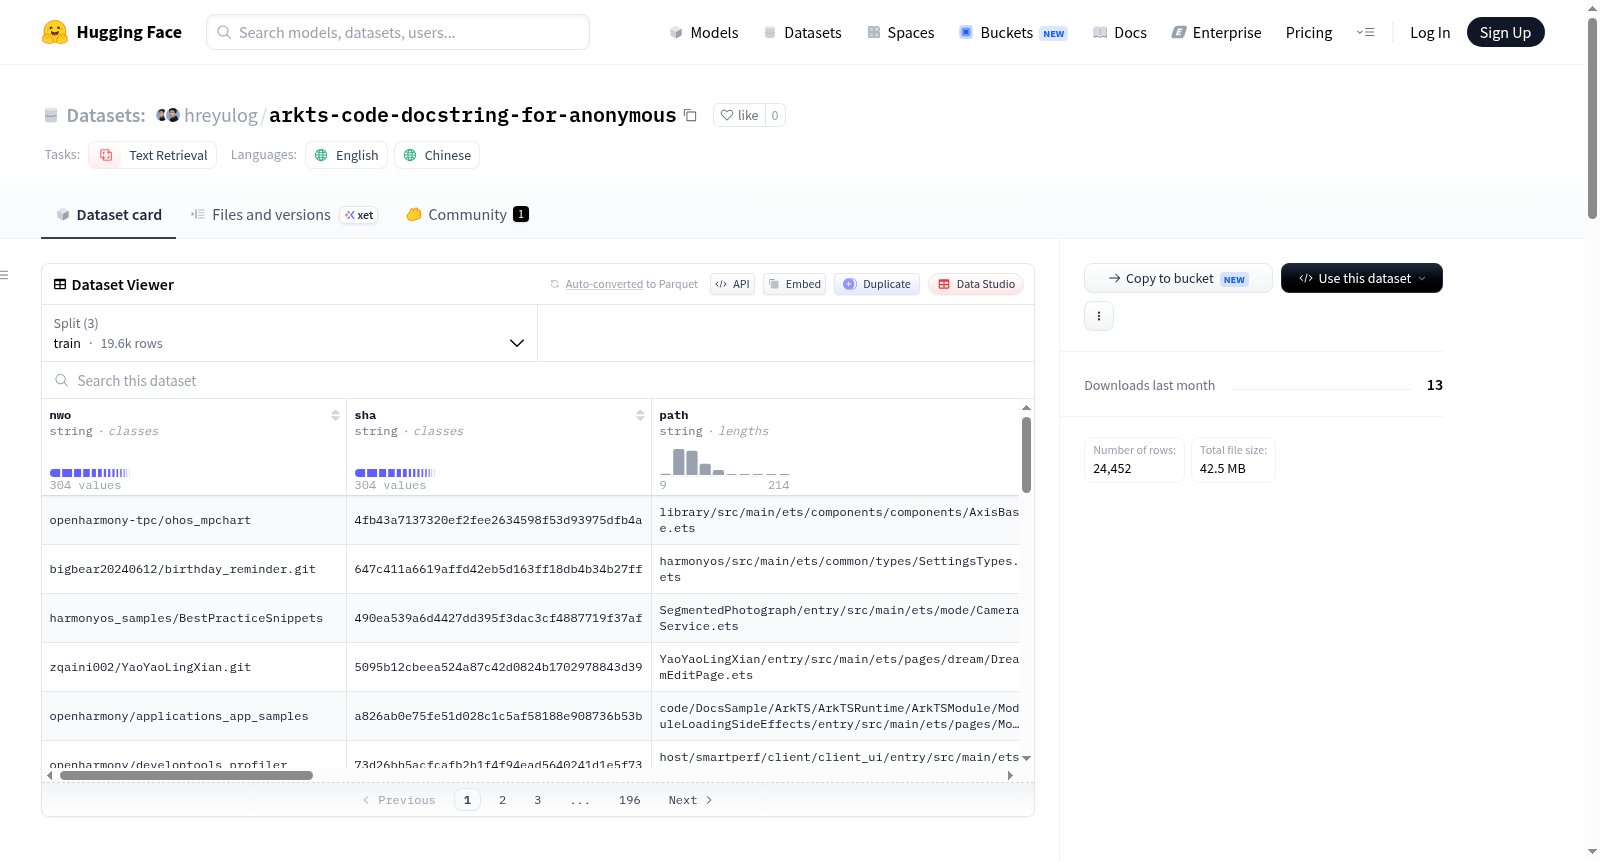Click the sha column distribution bar
Viewport: 1600px width, 861px height.
coord(394,473)
